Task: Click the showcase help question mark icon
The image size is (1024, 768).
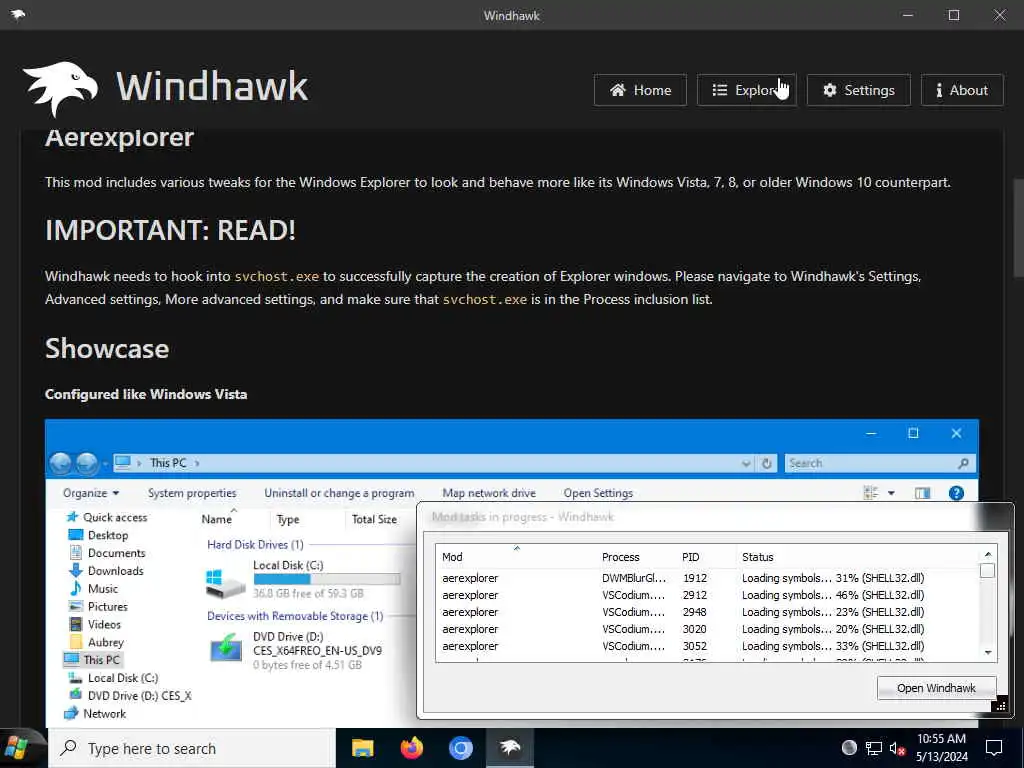Action: tap(956, 493)
